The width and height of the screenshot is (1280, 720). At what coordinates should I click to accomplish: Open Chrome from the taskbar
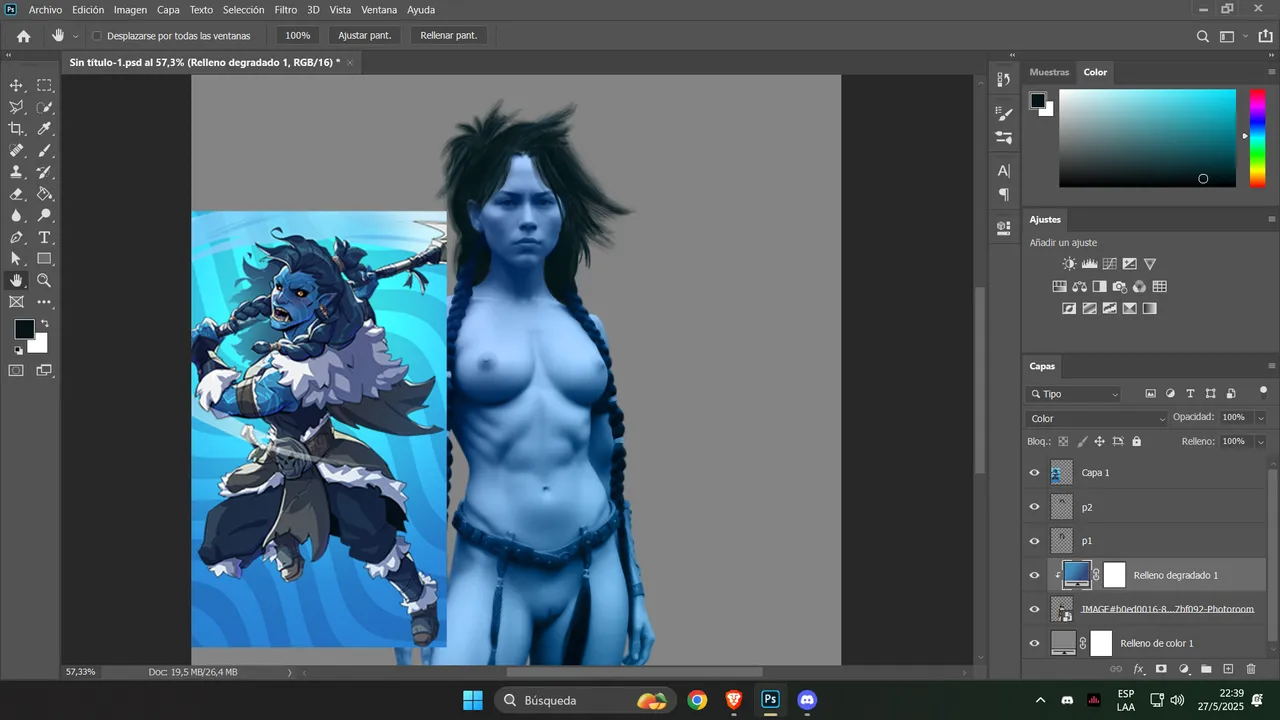tap(697, 700)
